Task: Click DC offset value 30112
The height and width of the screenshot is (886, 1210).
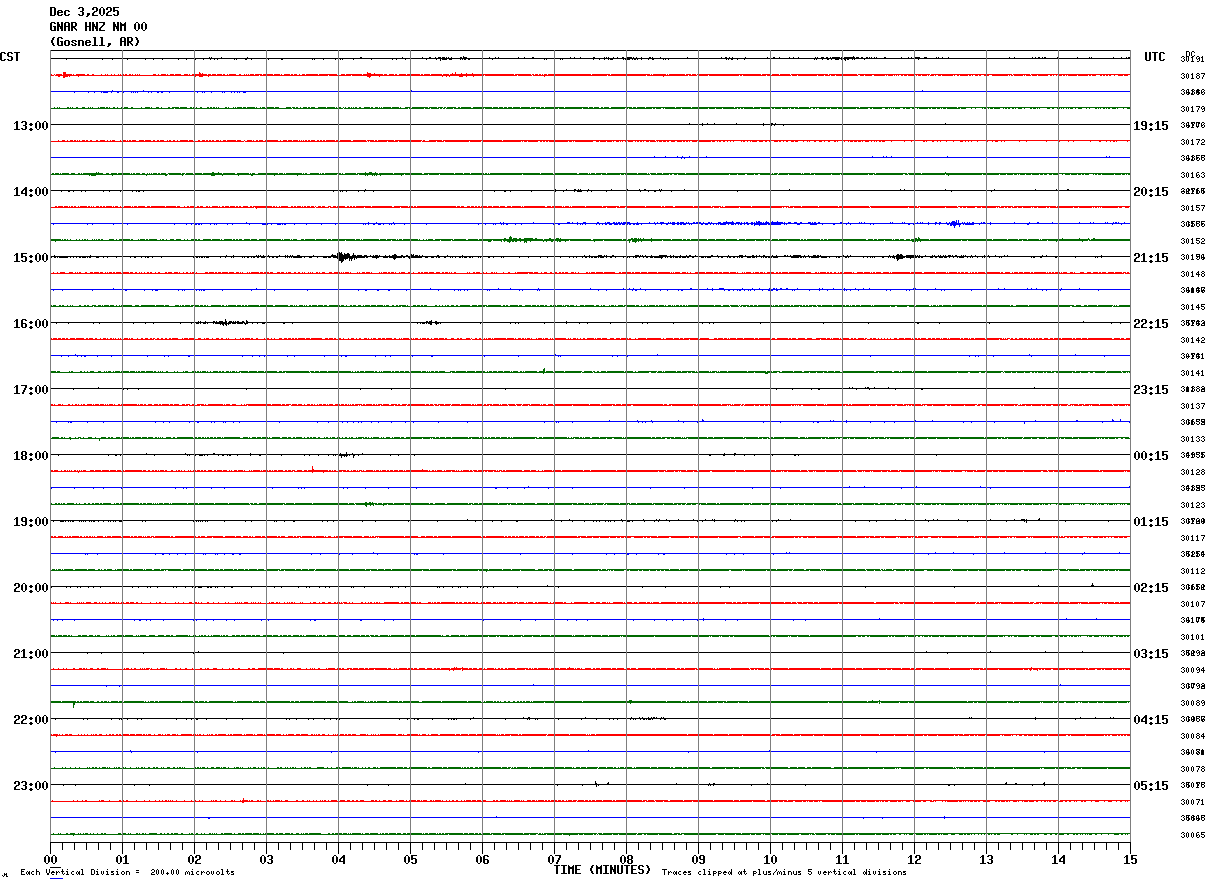Action: (x=1192, y=571)
